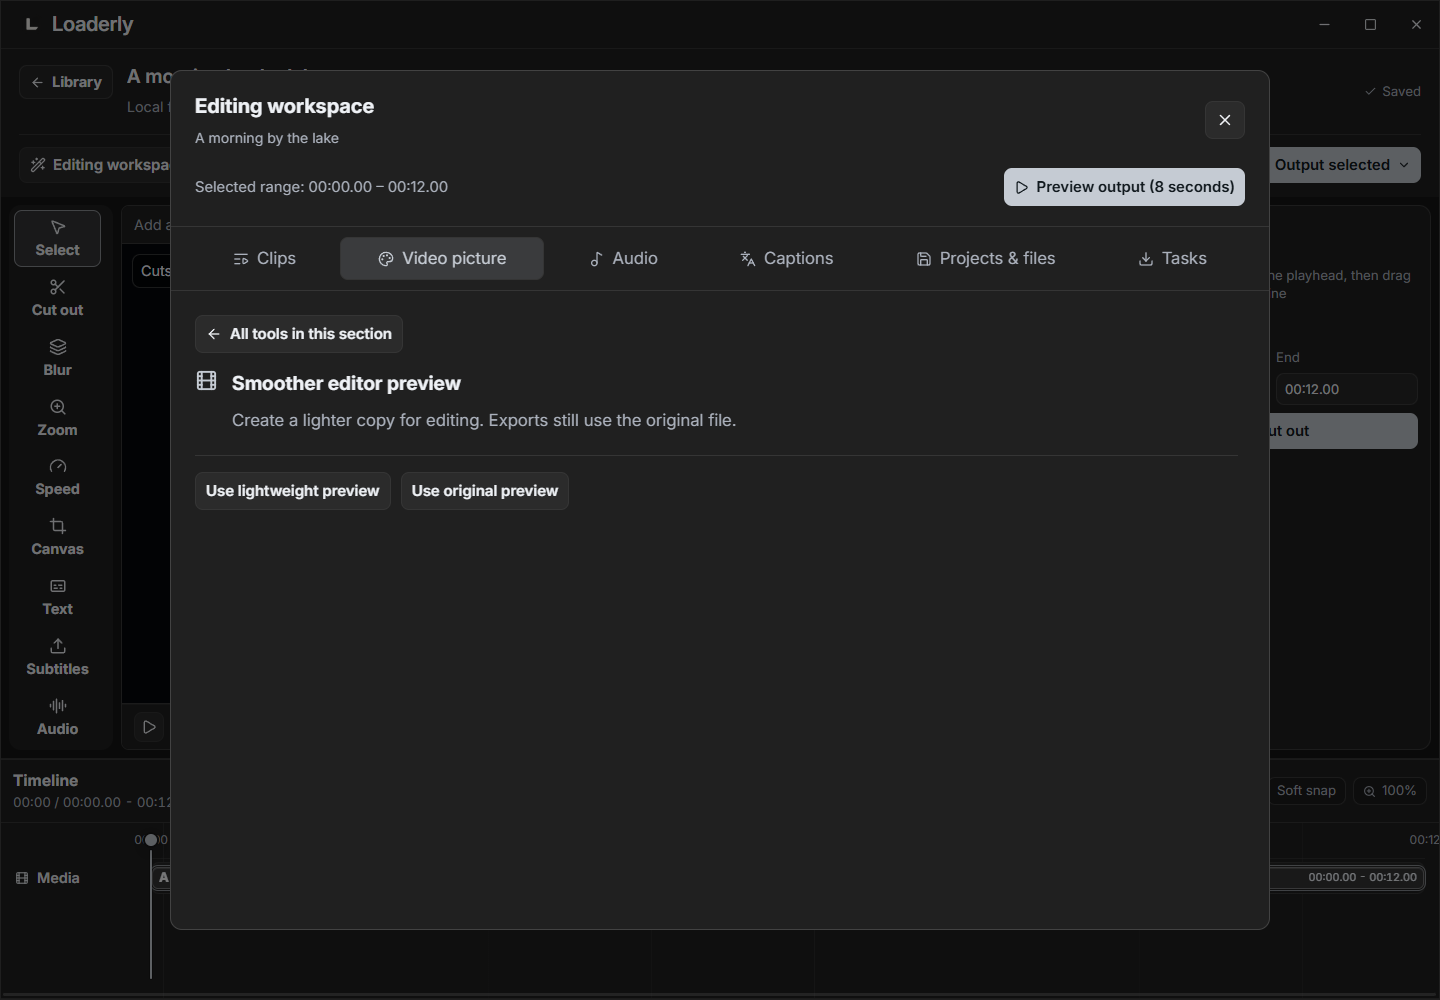Screen dimensions: 1440x1000
Task: Use lightweight preview
Action: (x=292, y=491)
